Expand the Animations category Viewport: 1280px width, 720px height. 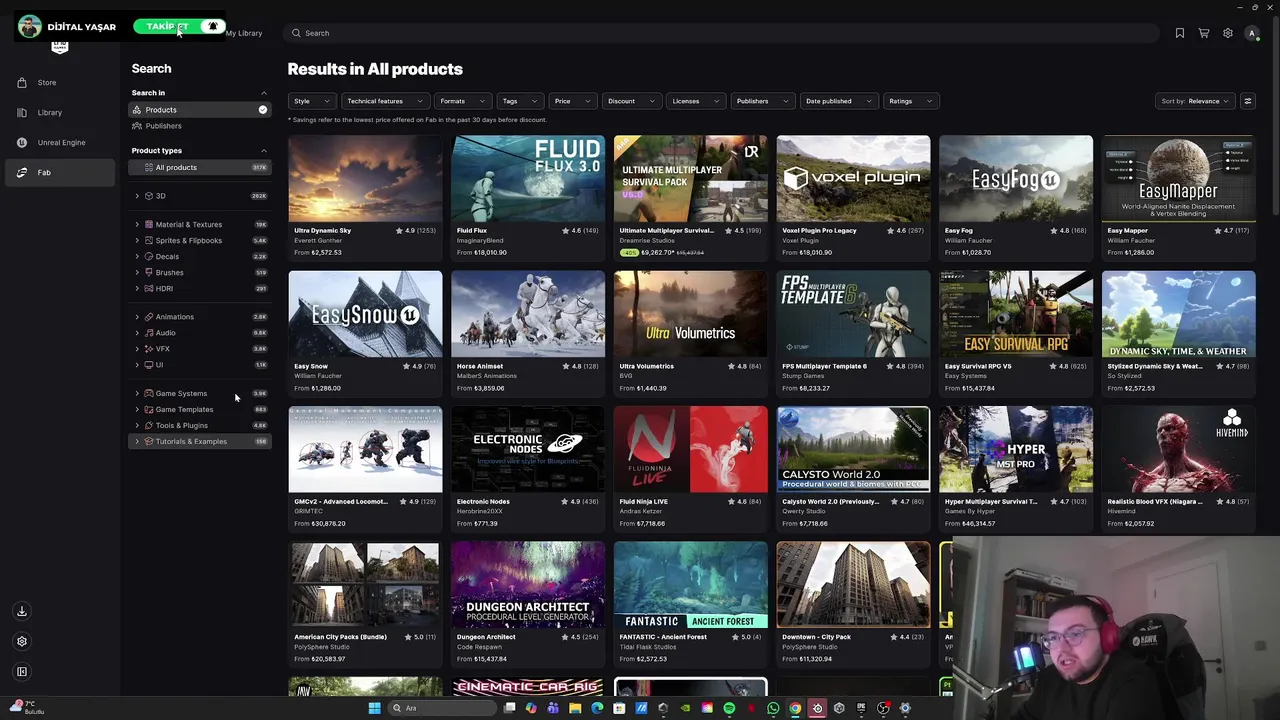137,317
